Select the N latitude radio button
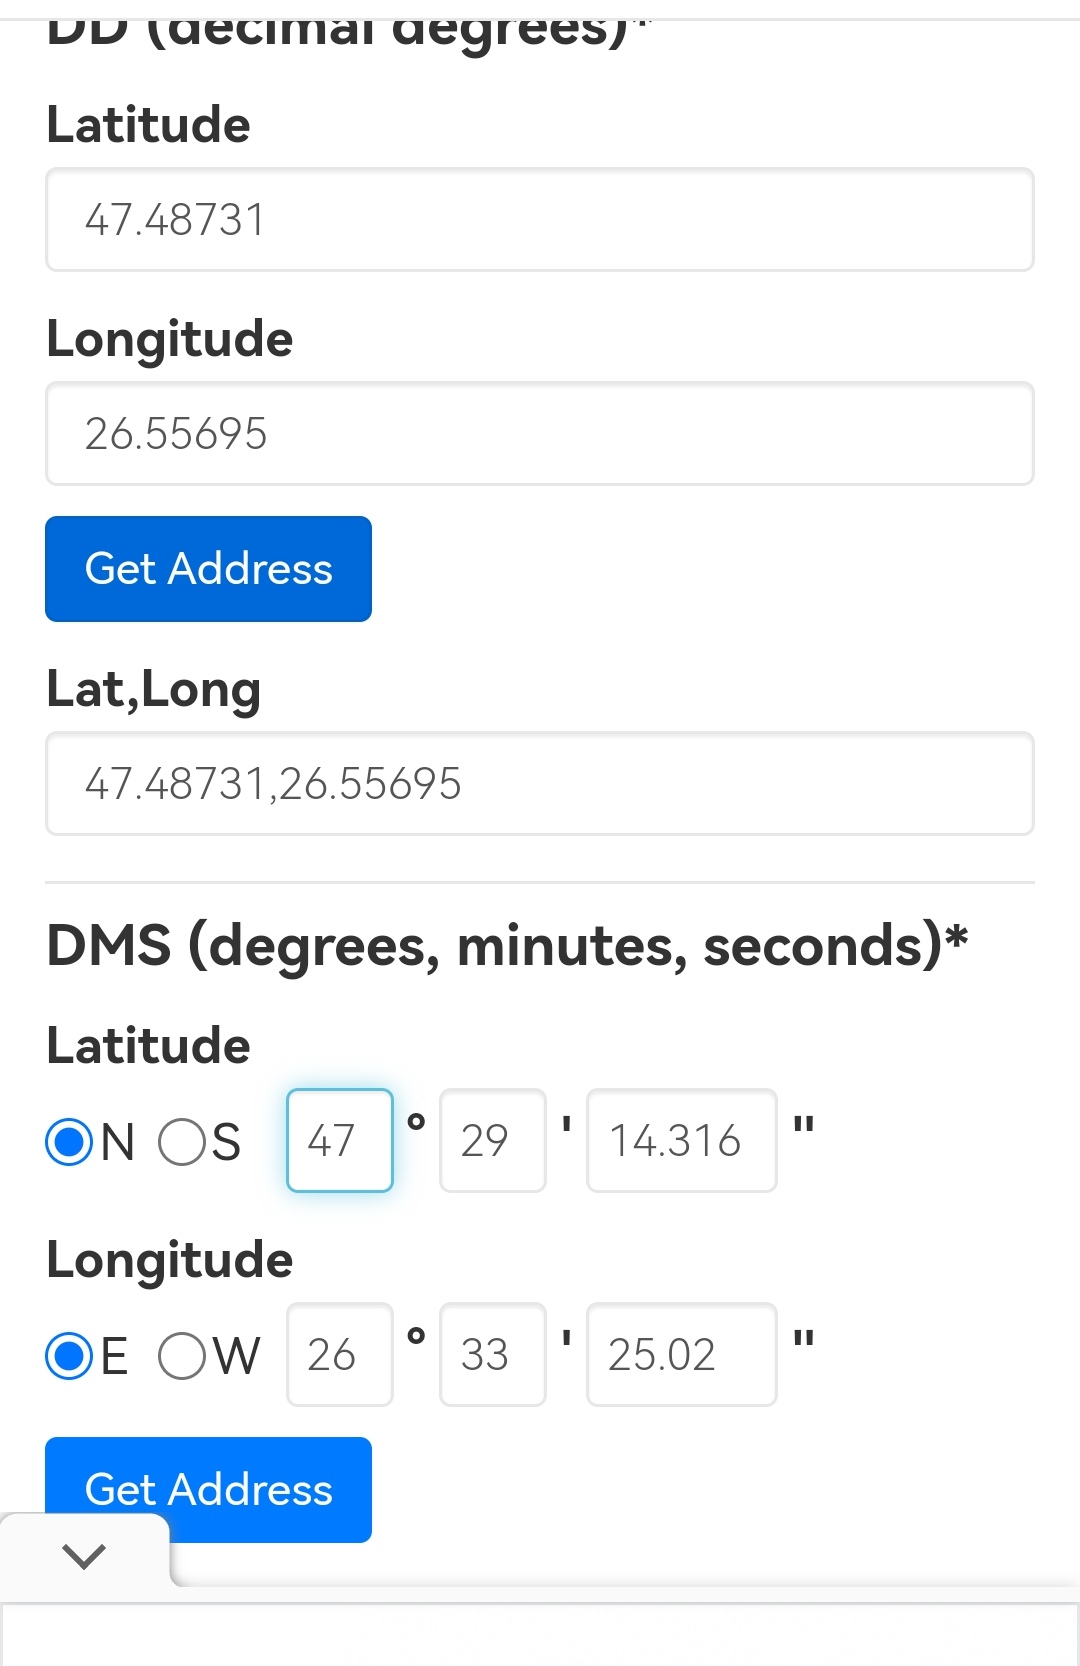 (x=70, y=1141)
